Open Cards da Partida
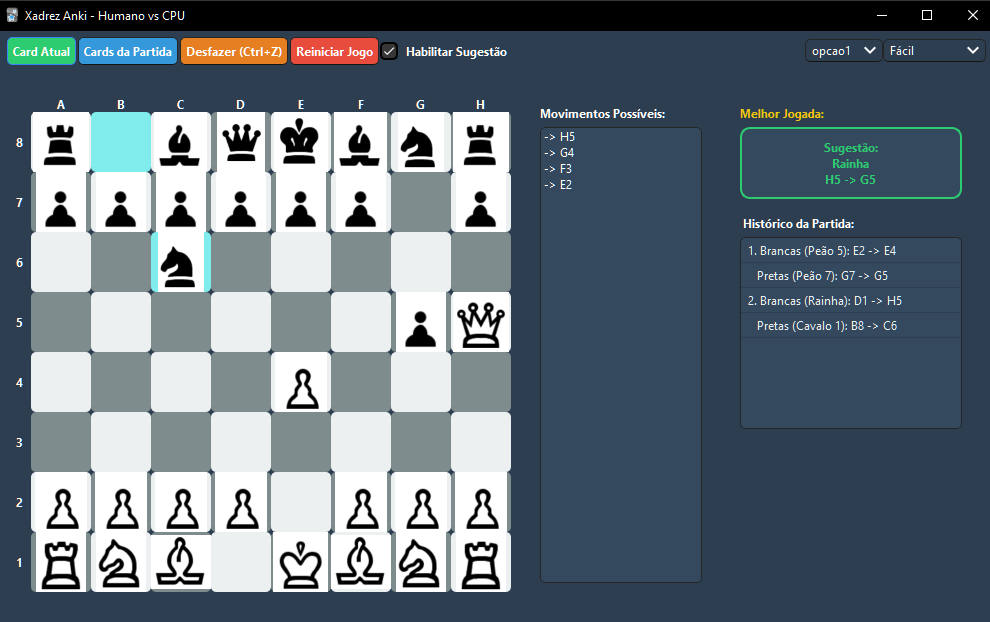 pos(128,51)
